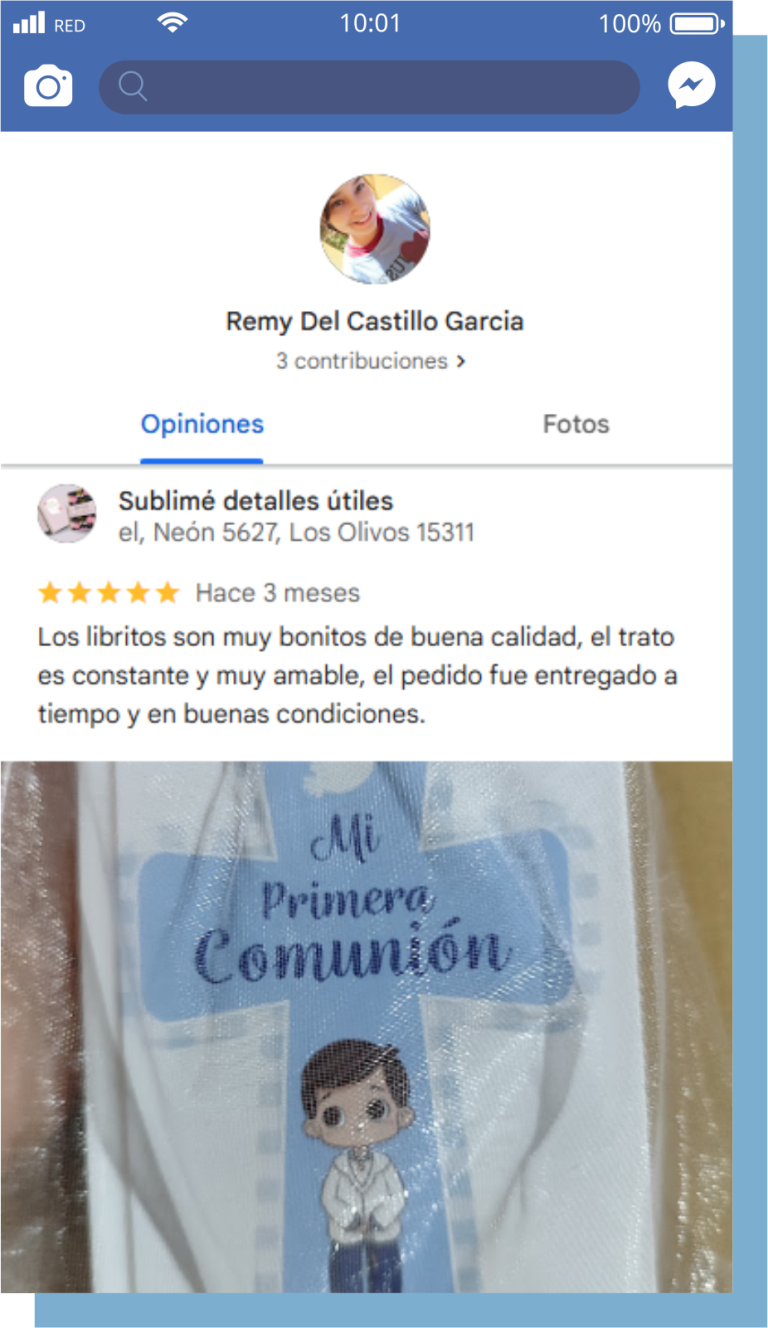This screenshot has height=1328, width=768.
Task: Switch to the Opiniones tab
Action: point(202,424)
